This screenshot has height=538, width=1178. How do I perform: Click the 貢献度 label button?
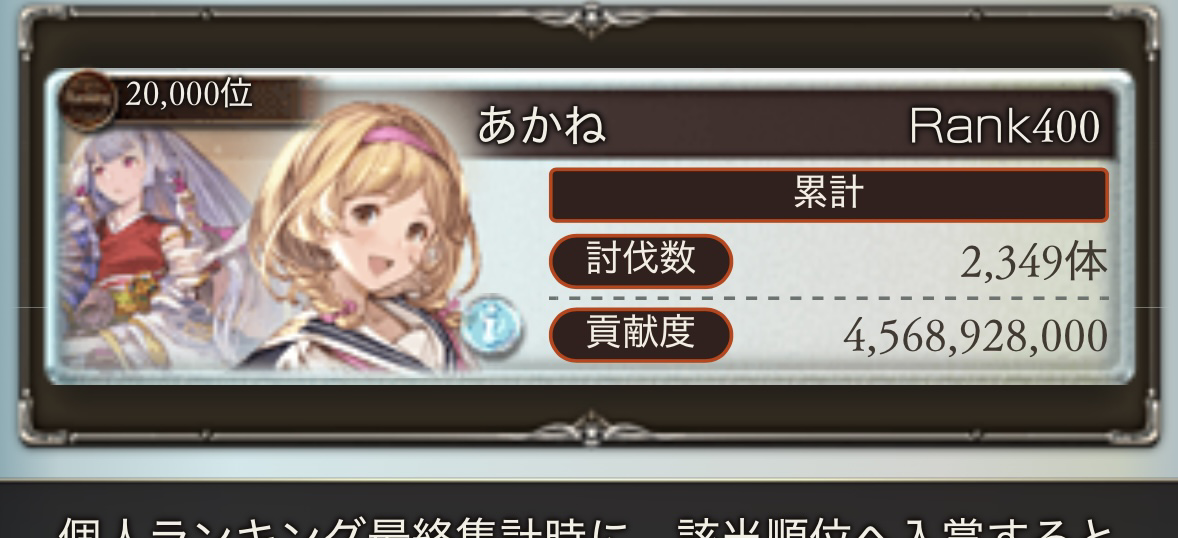[641, 334]
